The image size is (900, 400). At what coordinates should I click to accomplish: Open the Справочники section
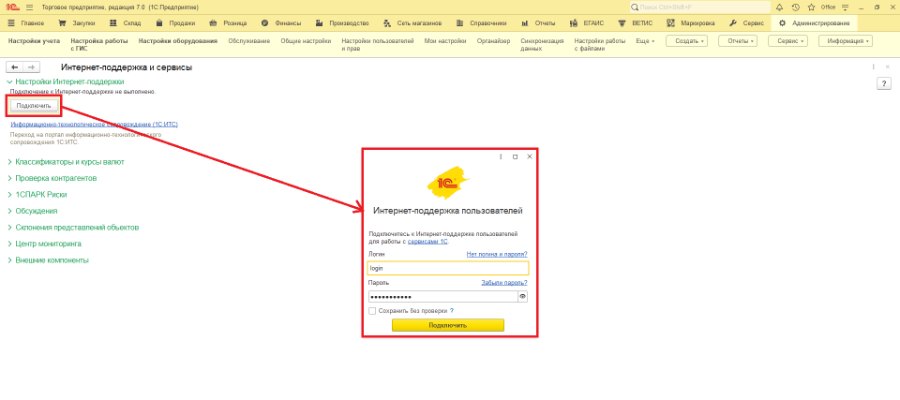pyautogui.click(x=482, y=24)
